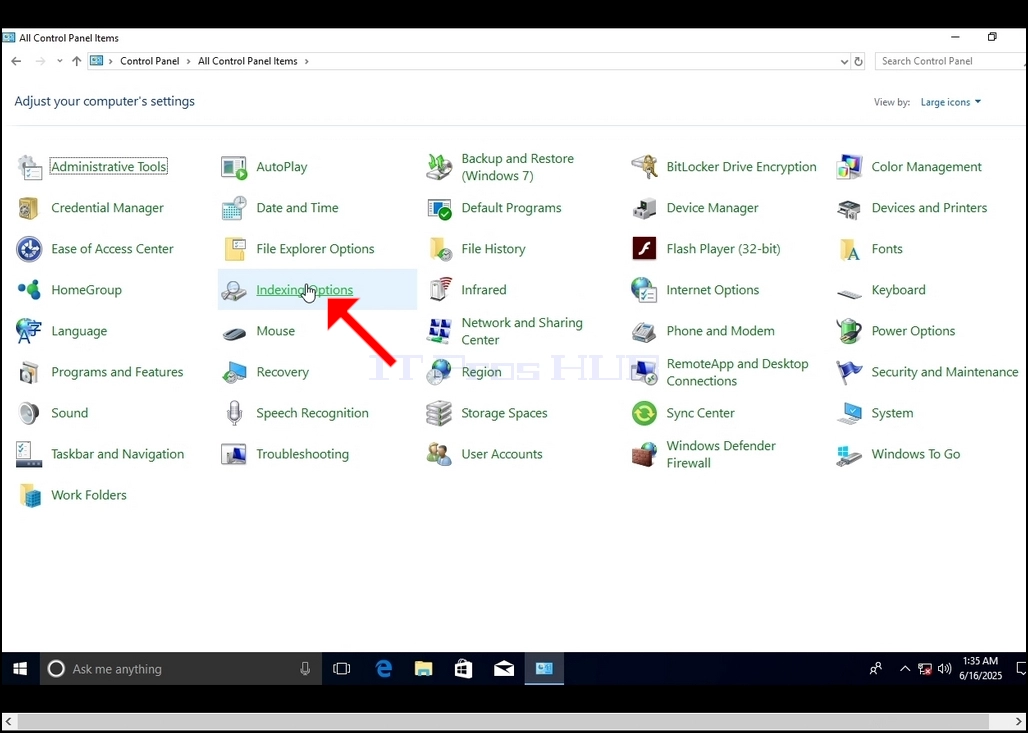Open the Windows Start button
Image resolution: width=1028 pixels, height=733 pixels.
20,669
